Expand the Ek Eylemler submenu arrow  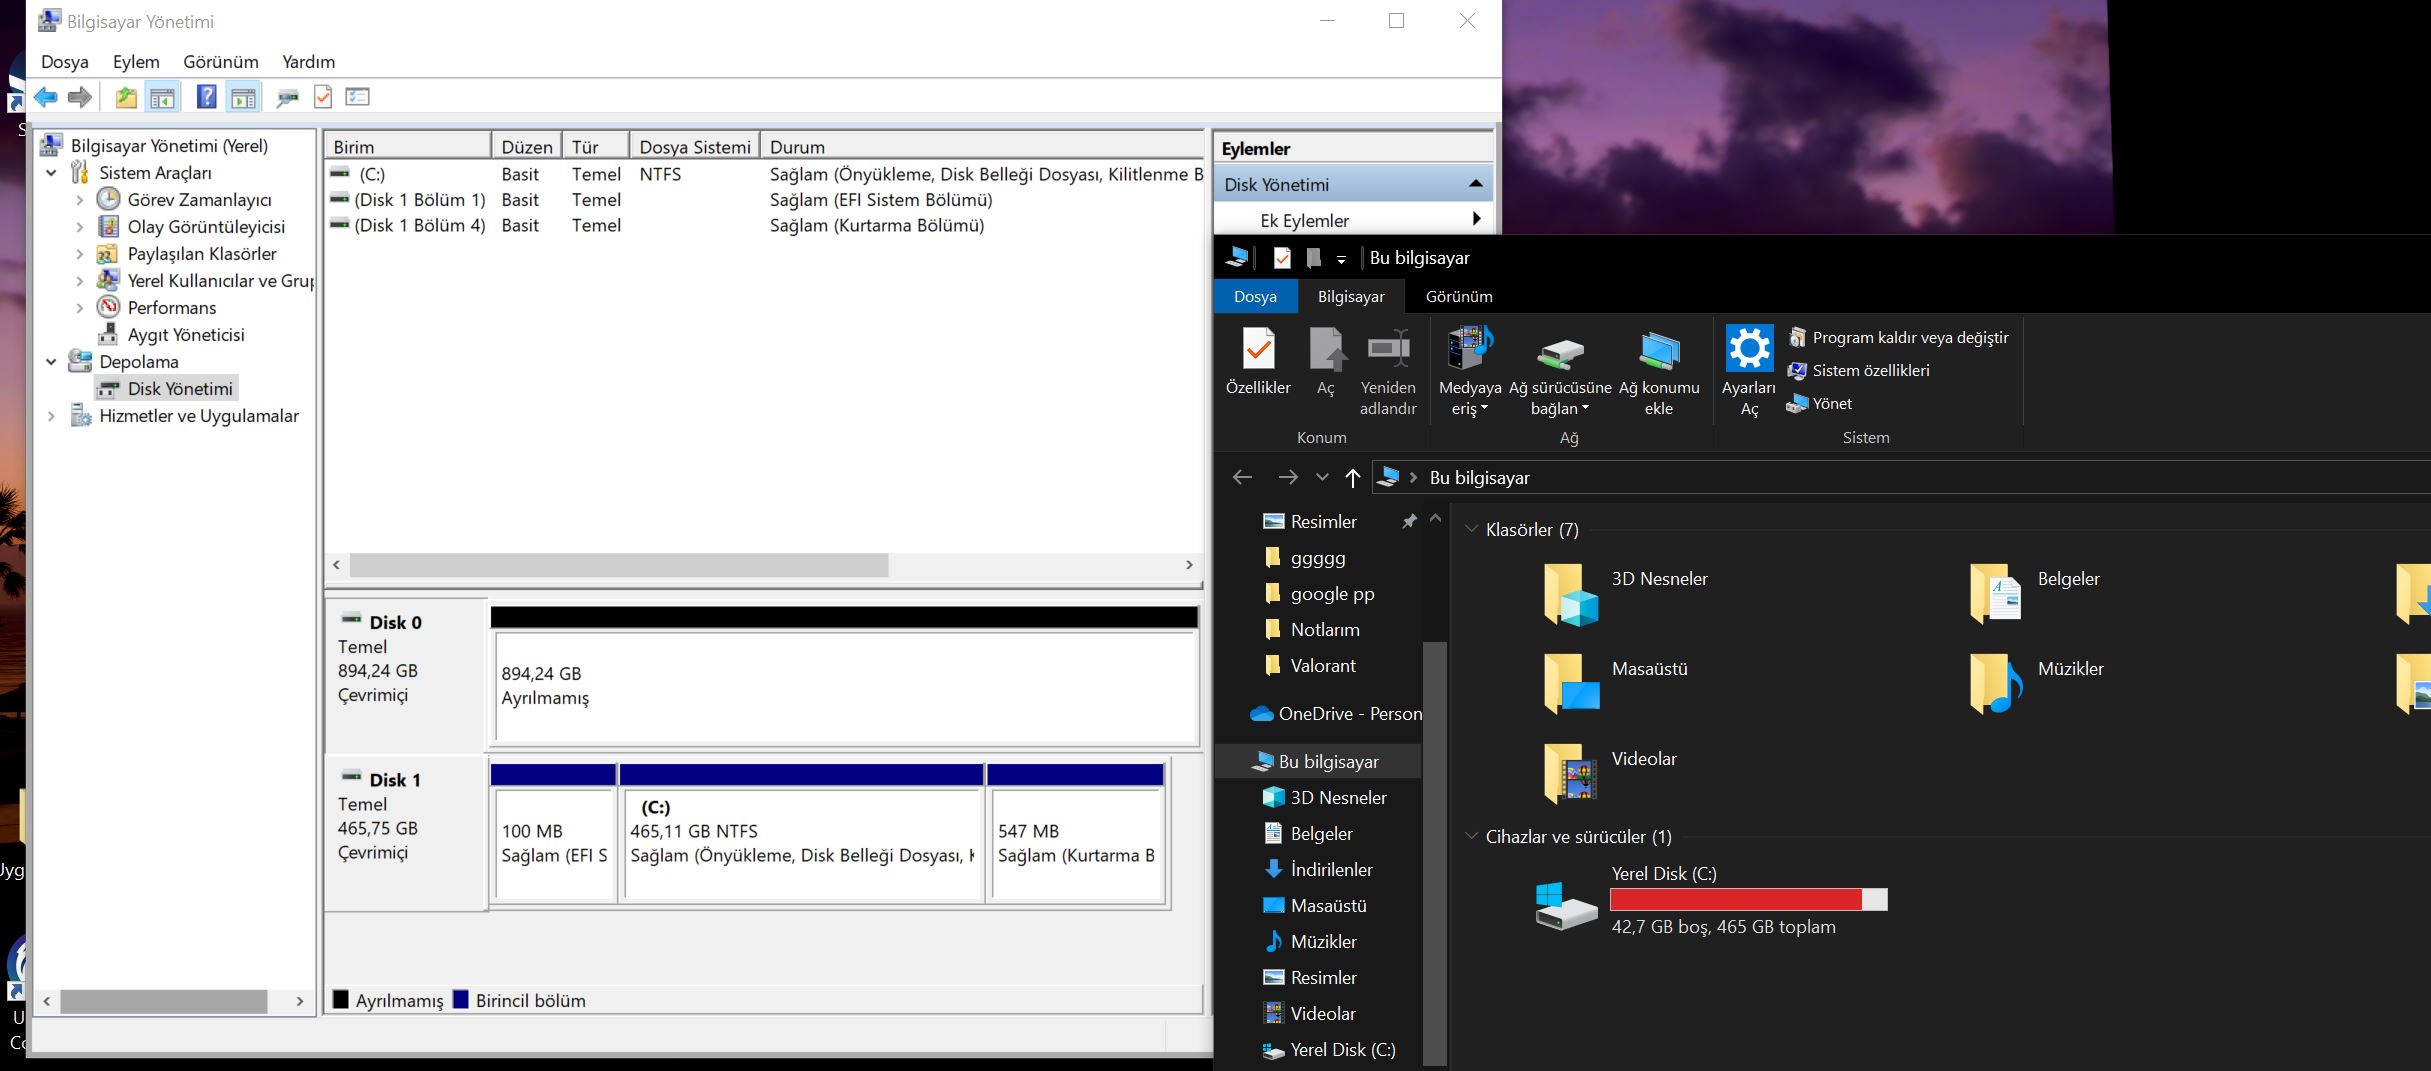[1476, 220]
